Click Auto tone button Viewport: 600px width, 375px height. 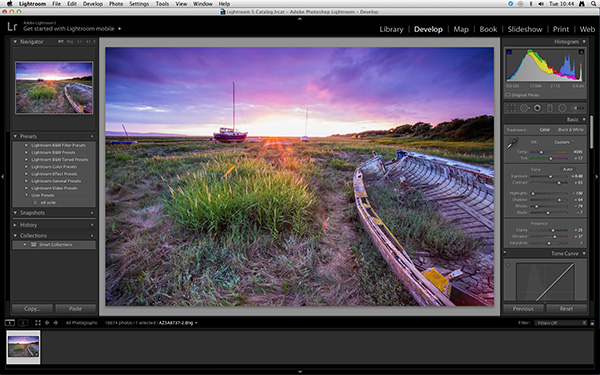pyautogui.click(x=567, y=169)
